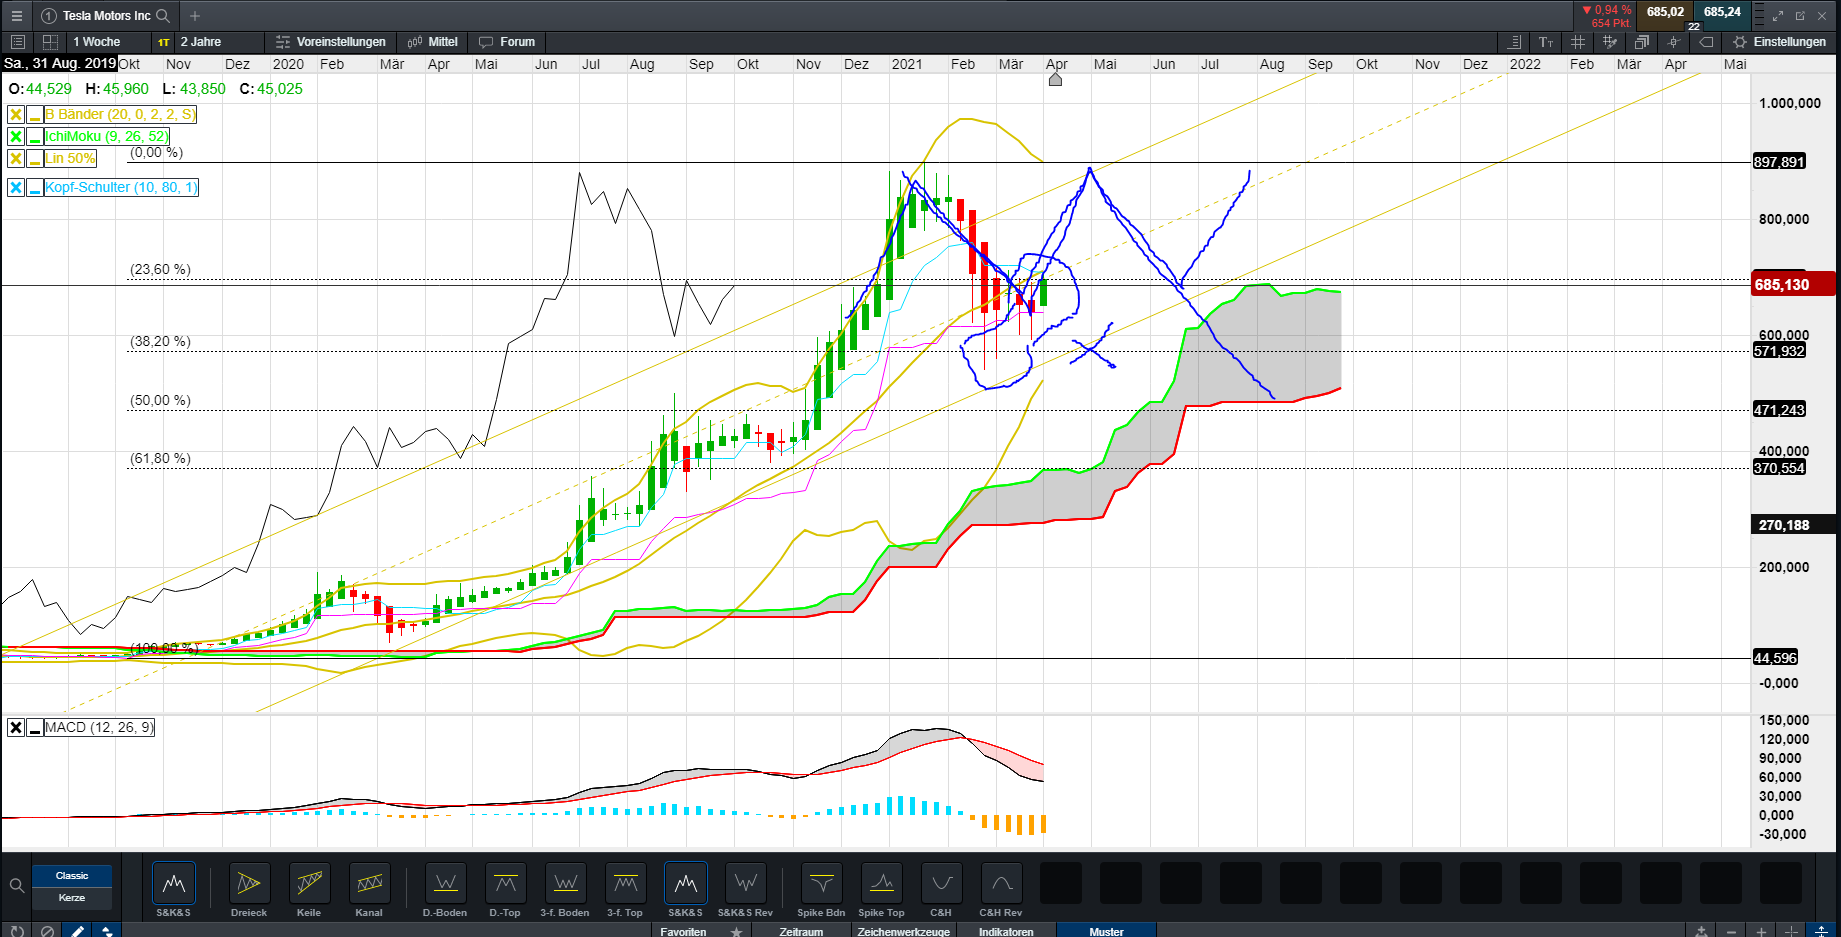Remove the IchiMoku indicator
This screenshot has height=937, width=1841.
pyautogui.click(x=16, y=136)
